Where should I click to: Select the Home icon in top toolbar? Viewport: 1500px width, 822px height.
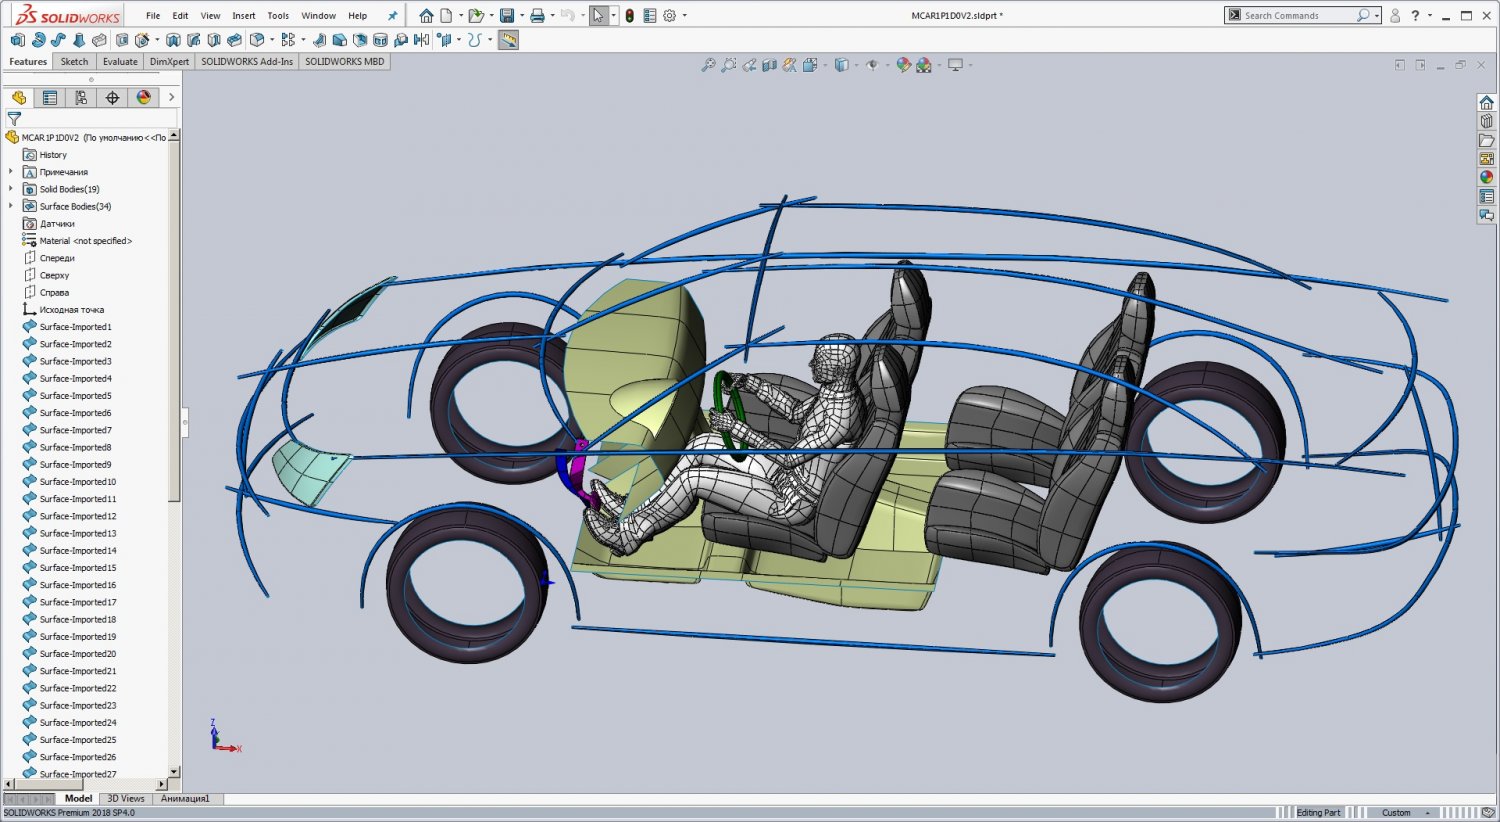click(426, 16)
